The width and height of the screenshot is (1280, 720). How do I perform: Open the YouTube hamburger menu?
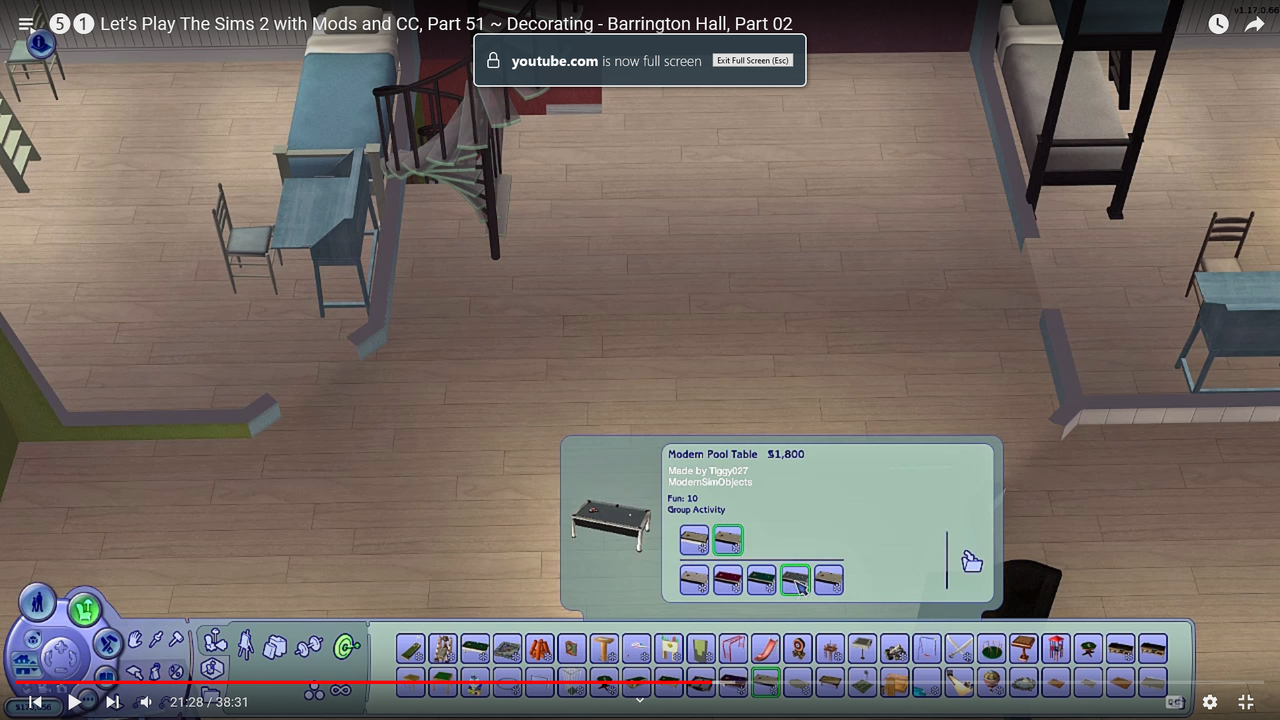click(26, 24)
